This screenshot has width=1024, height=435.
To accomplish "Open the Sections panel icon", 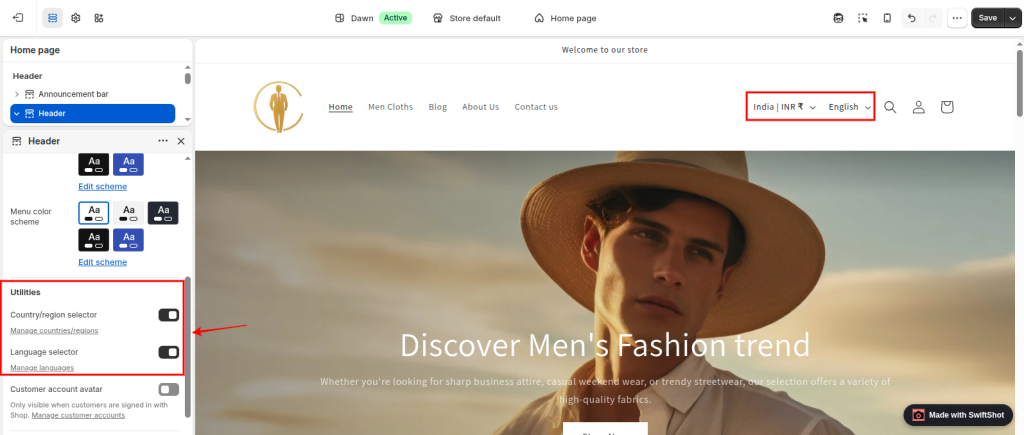I will 53,18.
